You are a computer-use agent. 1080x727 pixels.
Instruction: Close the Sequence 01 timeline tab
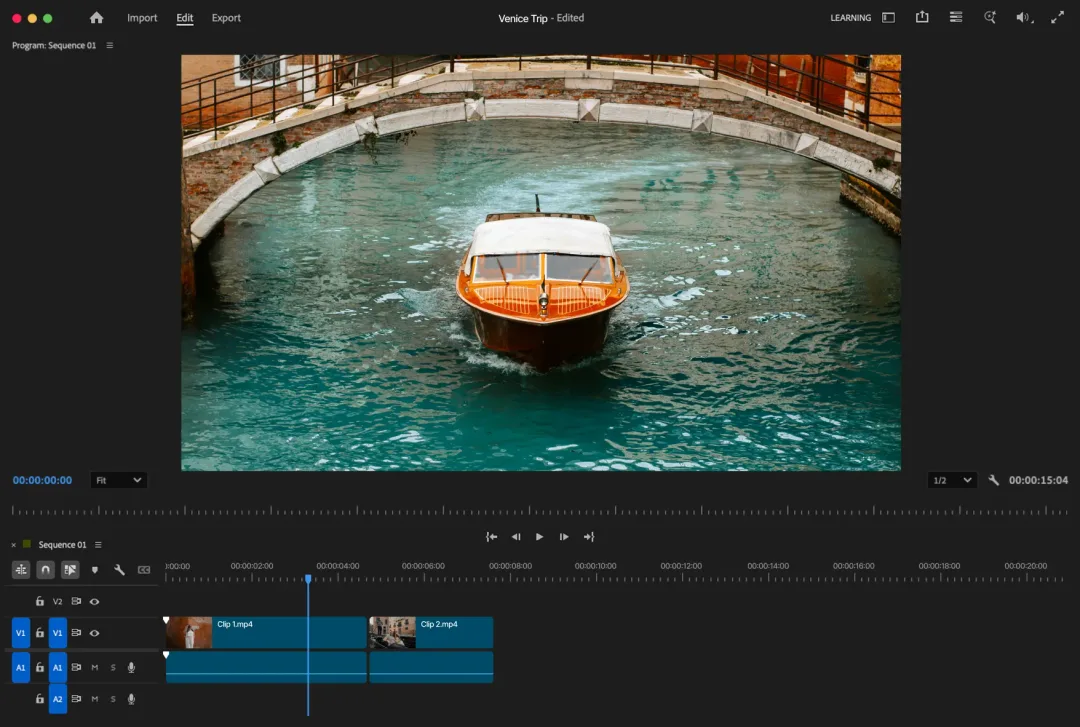[14, 545]
